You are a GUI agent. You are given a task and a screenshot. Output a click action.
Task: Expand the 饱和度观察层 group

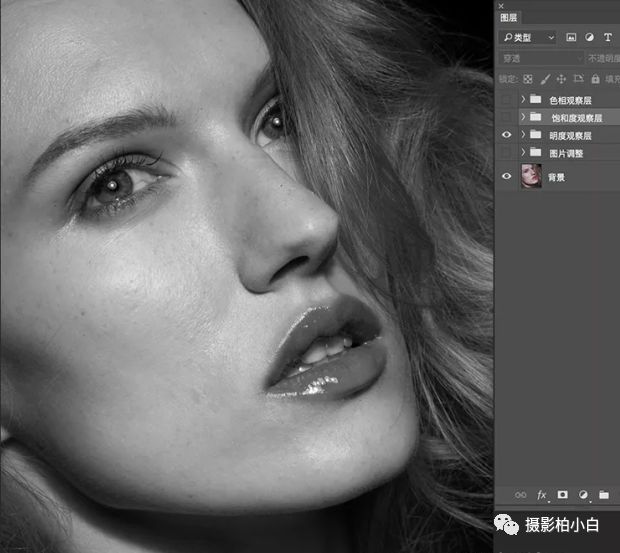[x=523, y=117]
